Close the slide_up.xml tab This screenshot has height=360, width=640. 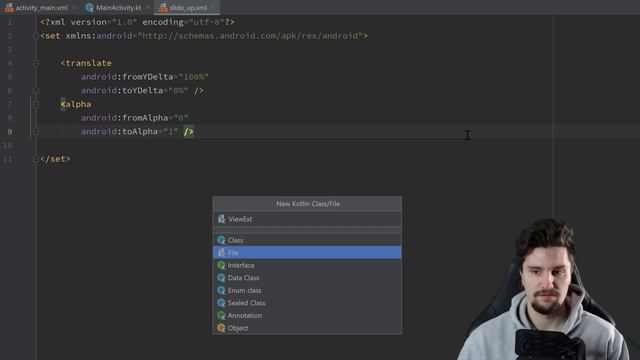[x=213, y=7]
